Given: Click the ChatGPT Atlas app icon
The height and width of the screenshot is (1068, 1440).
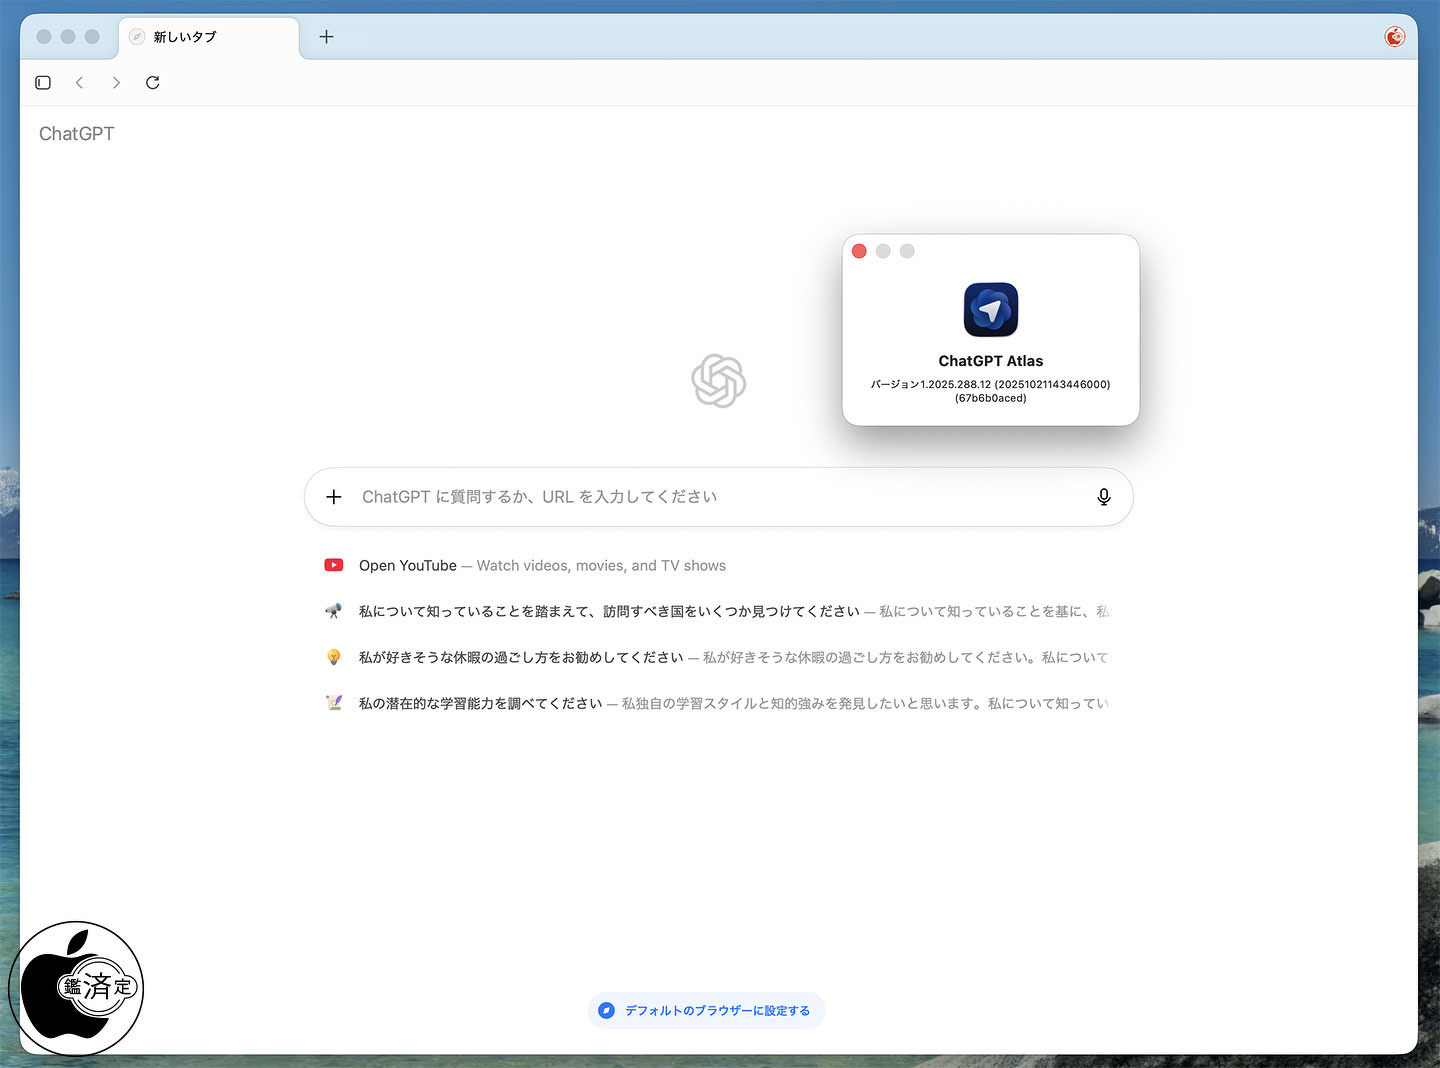Looking at the screenshot, I should click(990, 310).
